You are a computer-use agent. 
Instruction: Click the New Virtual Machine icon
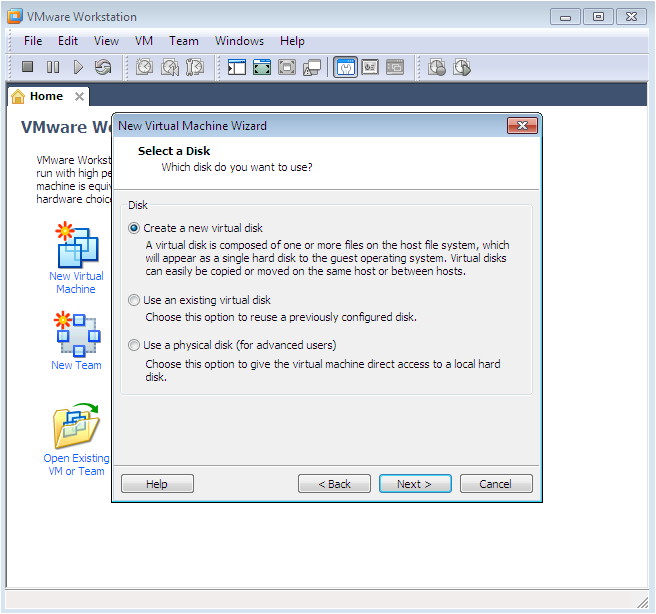(76, 245)
